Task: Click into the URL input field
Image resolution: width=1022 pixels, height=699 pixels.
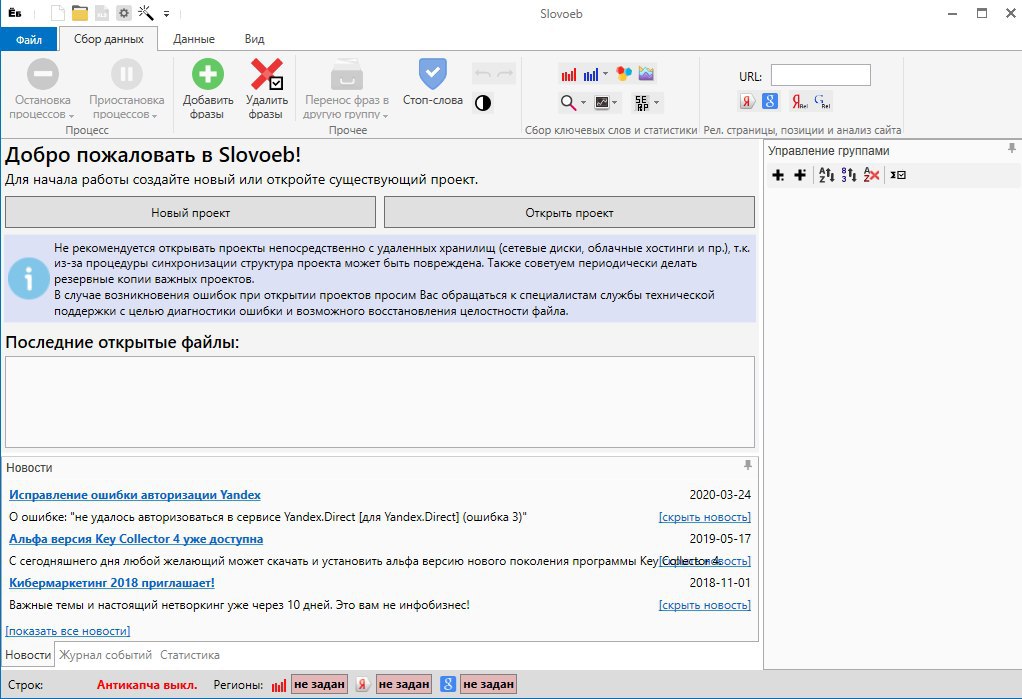Action: click(821, 75)
